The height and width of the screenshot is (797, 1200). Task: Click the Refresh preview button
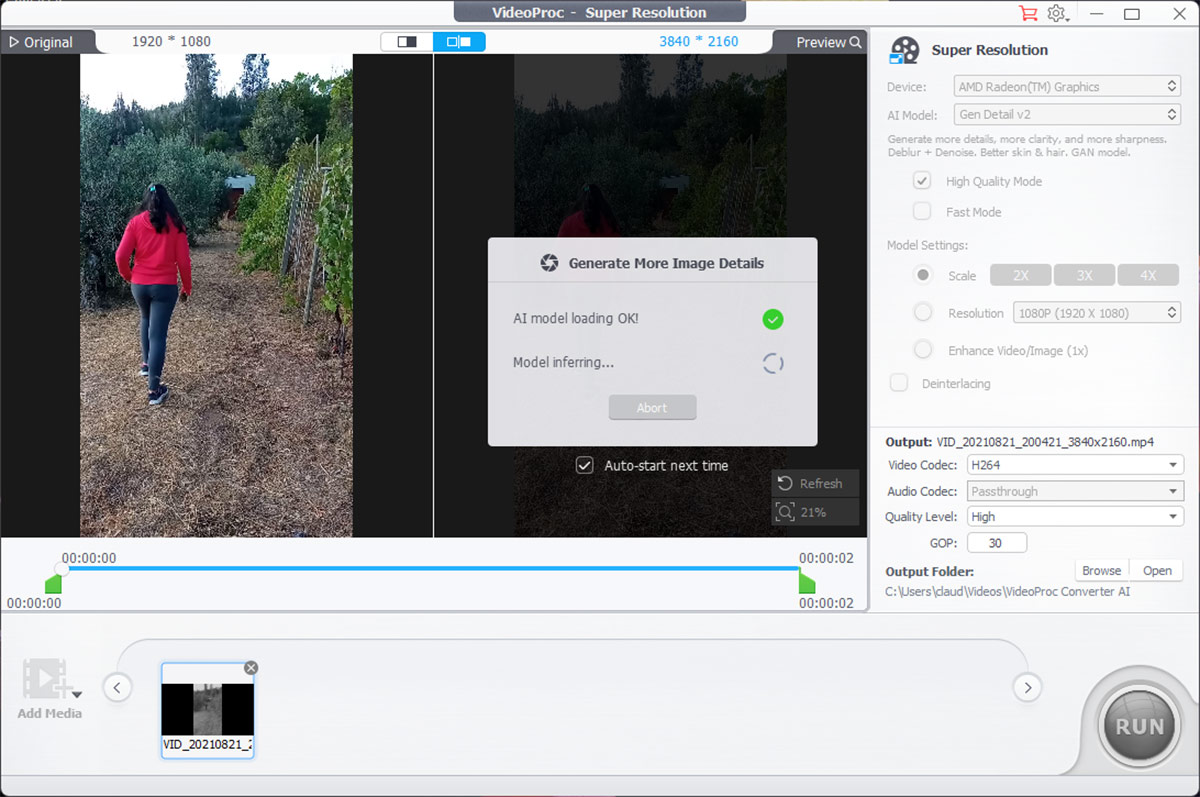[815, 483]
